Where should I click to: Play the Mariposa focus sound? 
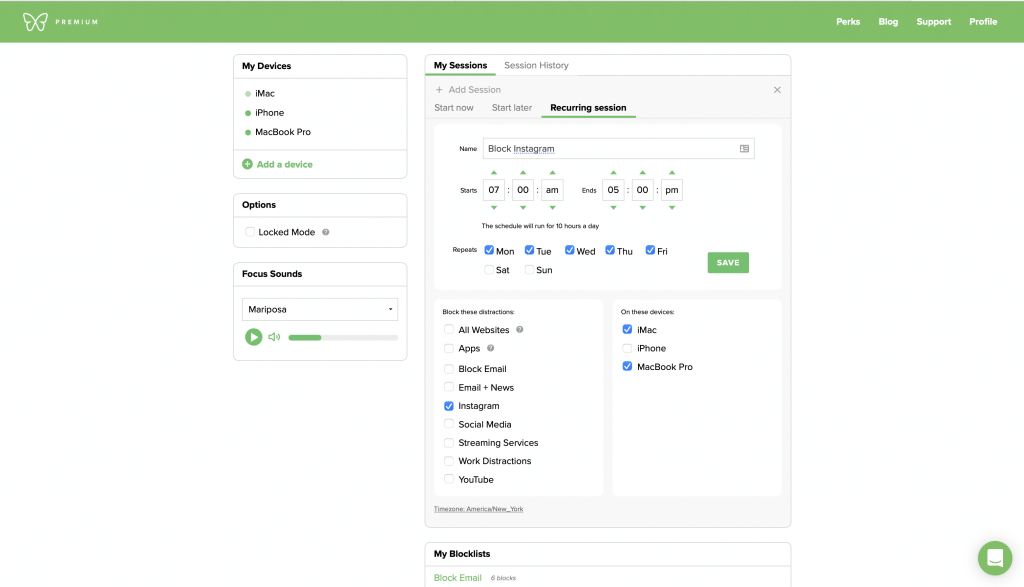pos(254,337)
